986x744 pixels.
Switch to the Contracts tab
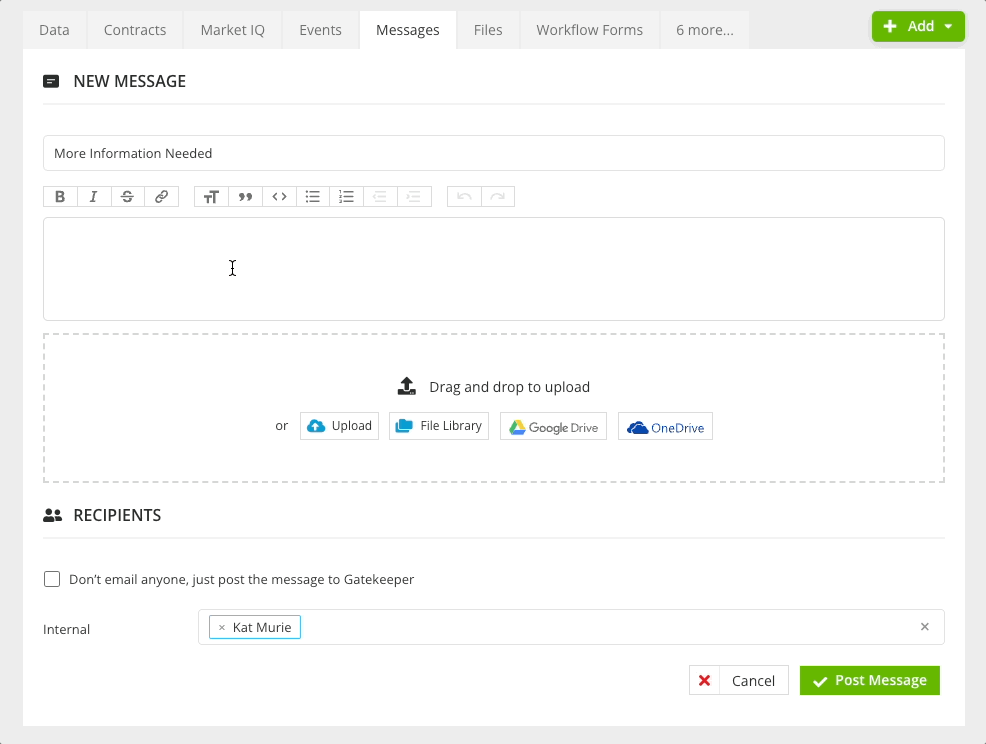(x=135, y=30)
